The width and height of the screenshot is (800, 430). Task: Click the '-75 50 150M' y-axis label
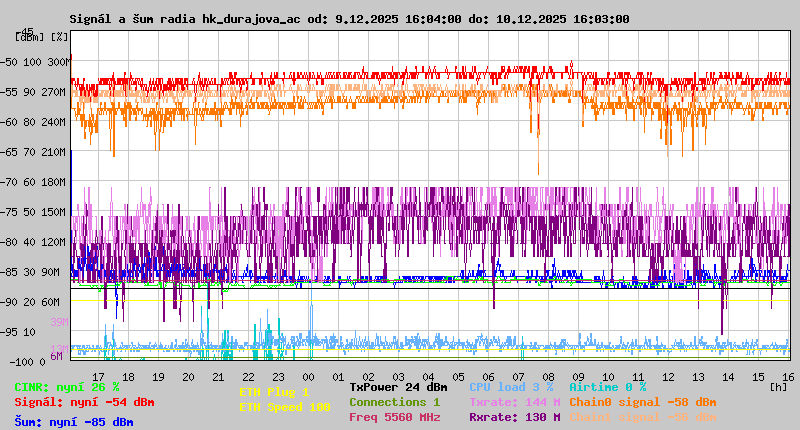[34, 212]
